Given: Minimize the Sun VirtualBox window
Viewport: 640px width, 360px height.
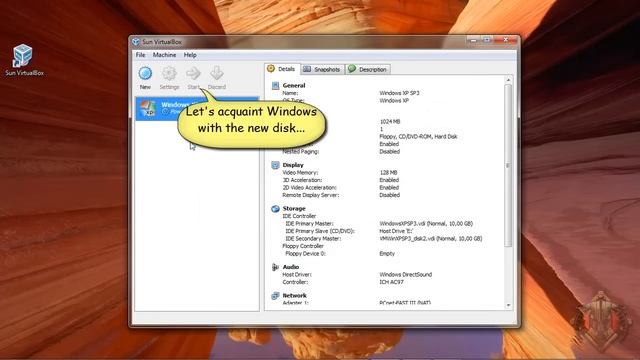Looking at the screenshot, I should [x=473, y=40].
